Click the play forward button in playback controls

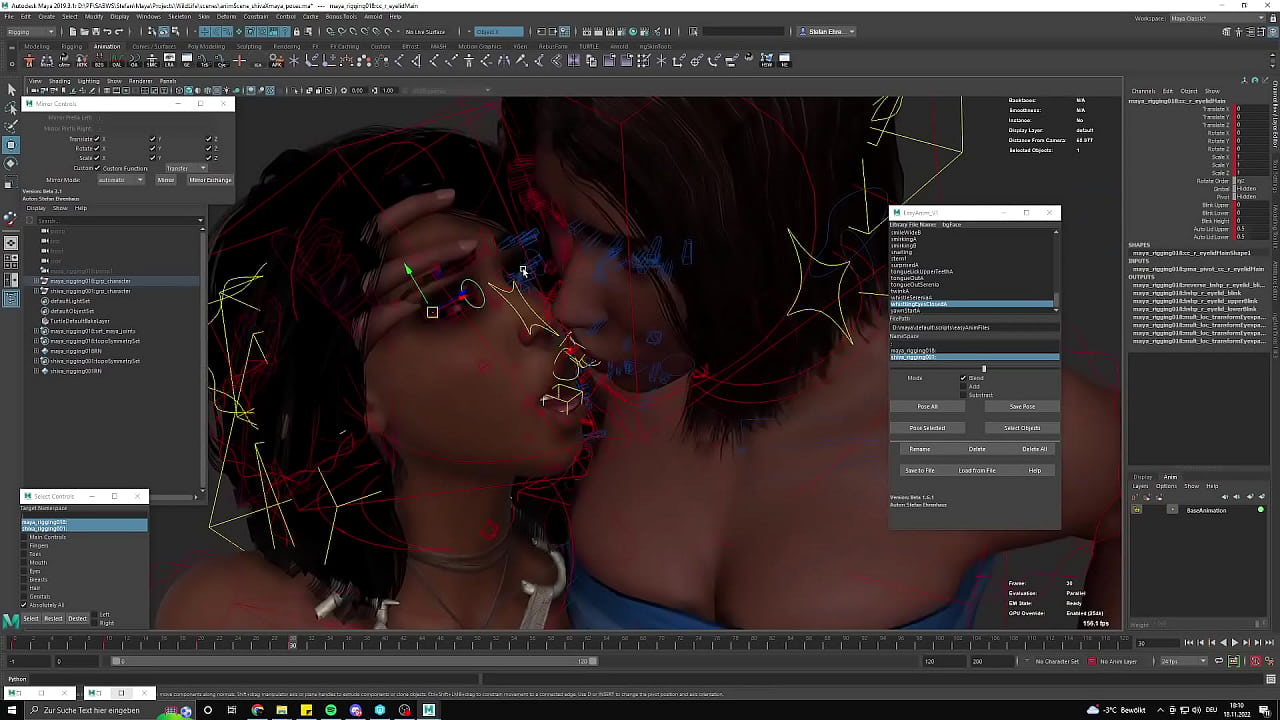1234,643
